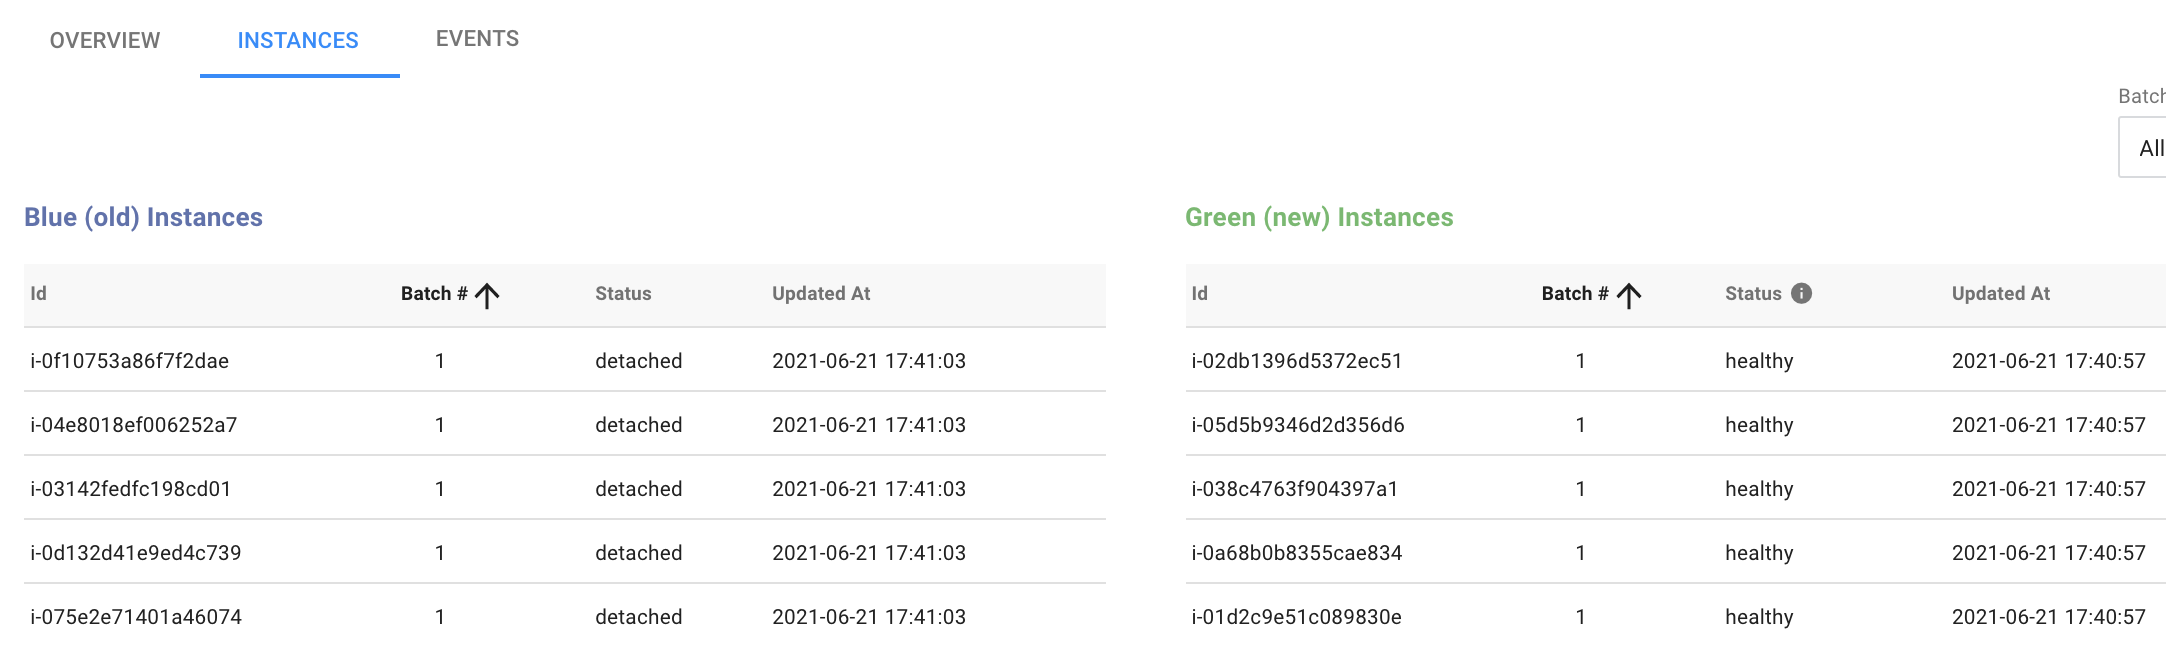Sort Green instances by Id column
Screen dimensions: 2166x646
(1200, 293)
